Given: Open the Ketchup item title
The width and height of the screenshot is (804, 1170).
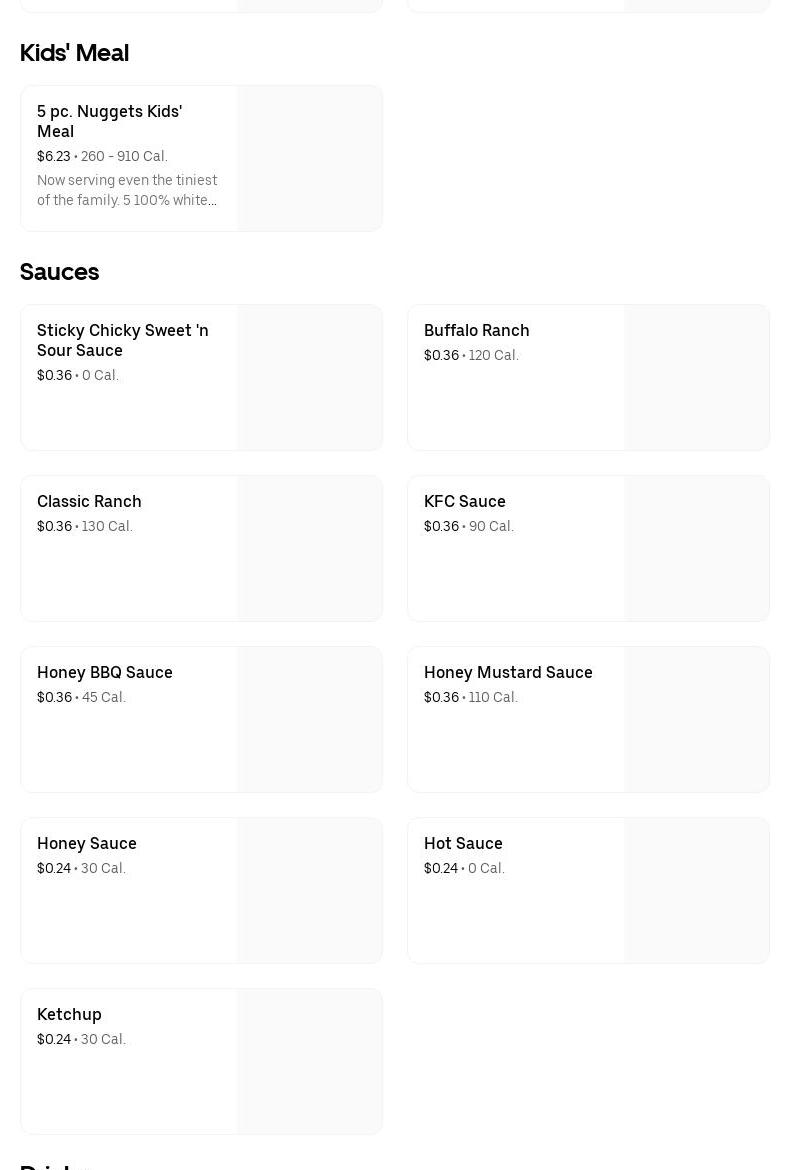Looking at the screenshot, I should [x=69, y=1014].
